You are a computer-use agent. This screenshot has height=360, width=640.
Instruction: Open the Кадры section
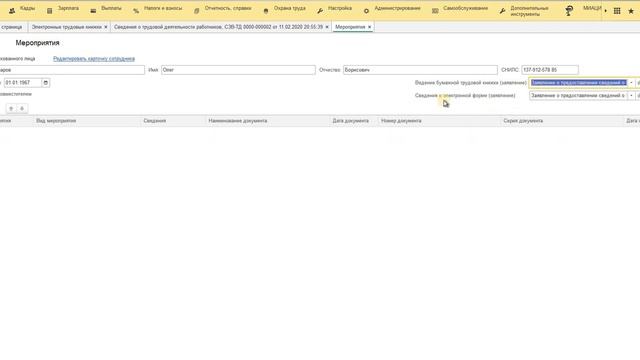pos(27,8)
